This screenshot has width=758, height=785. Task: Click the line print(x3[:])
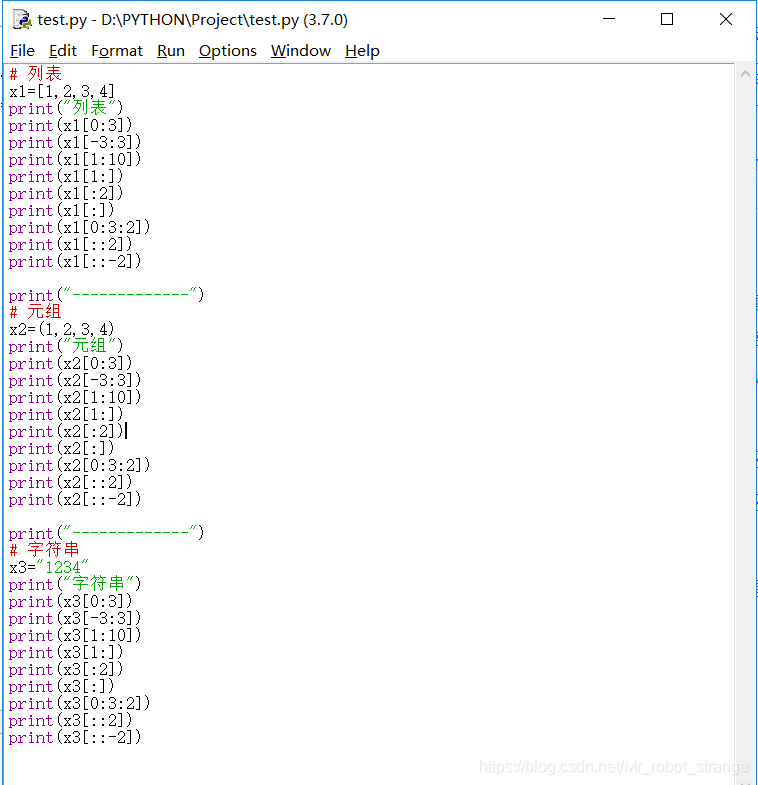tap(61, 686)
